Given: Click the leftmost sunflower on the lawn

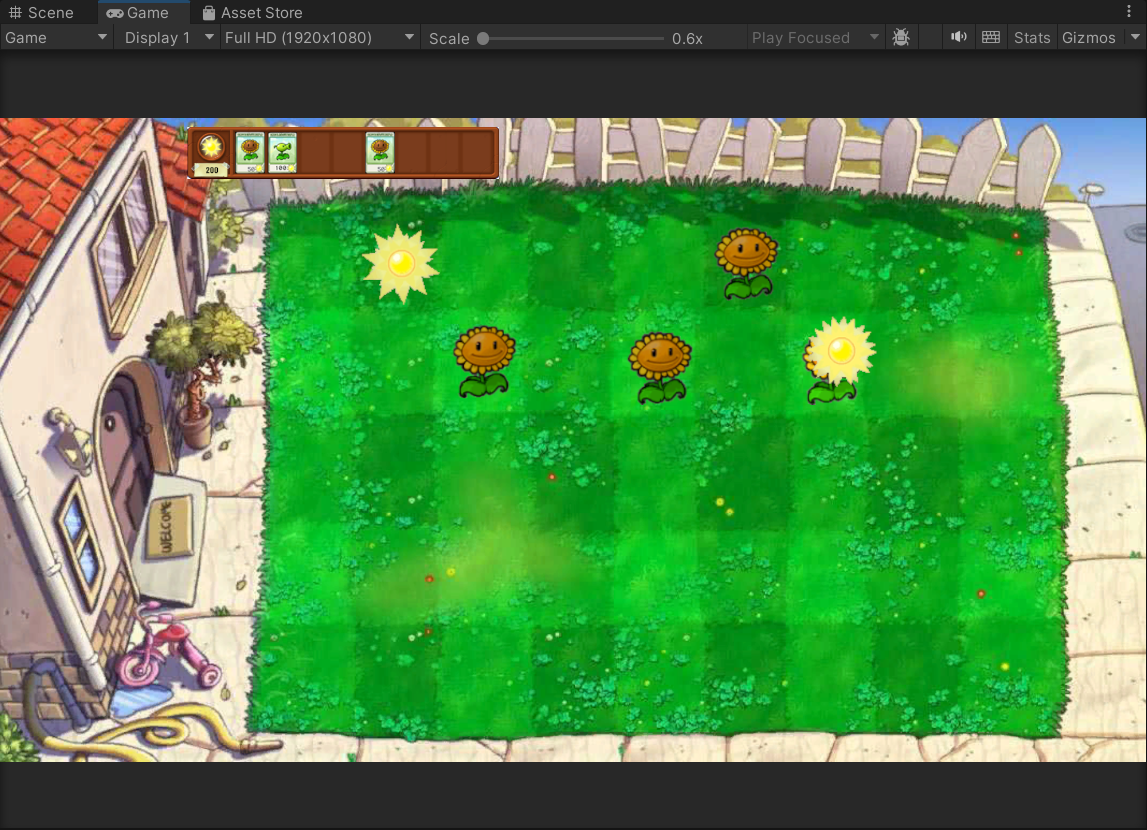Looking at the screenshot, I should click(x=484, y=361).
